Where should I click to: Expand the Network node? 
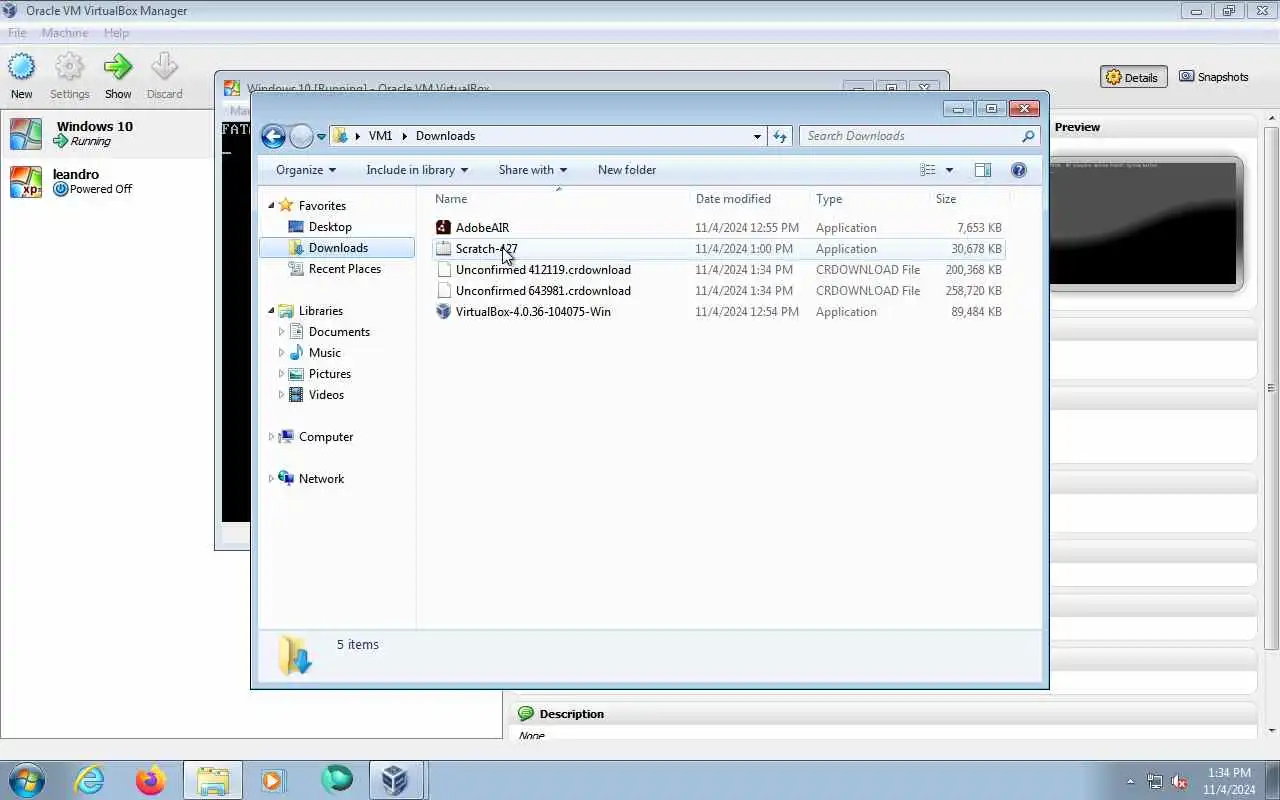(271, 479)
